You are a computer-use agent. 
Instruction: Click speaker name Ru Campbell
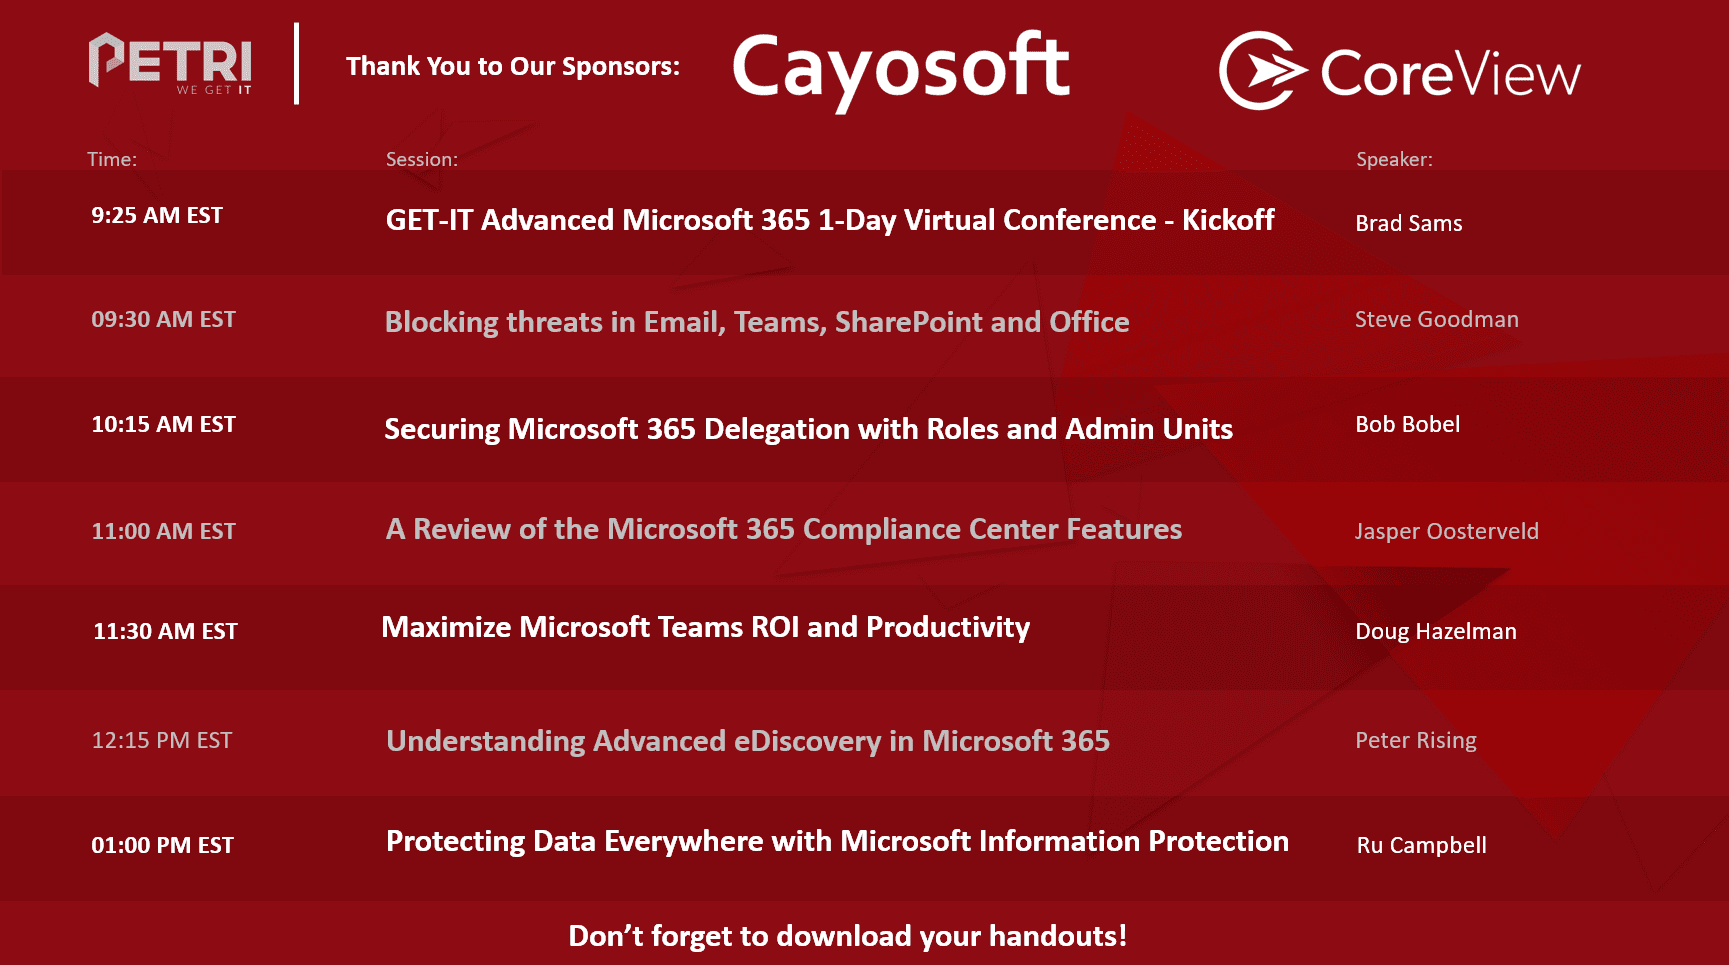click(1421, 845)
